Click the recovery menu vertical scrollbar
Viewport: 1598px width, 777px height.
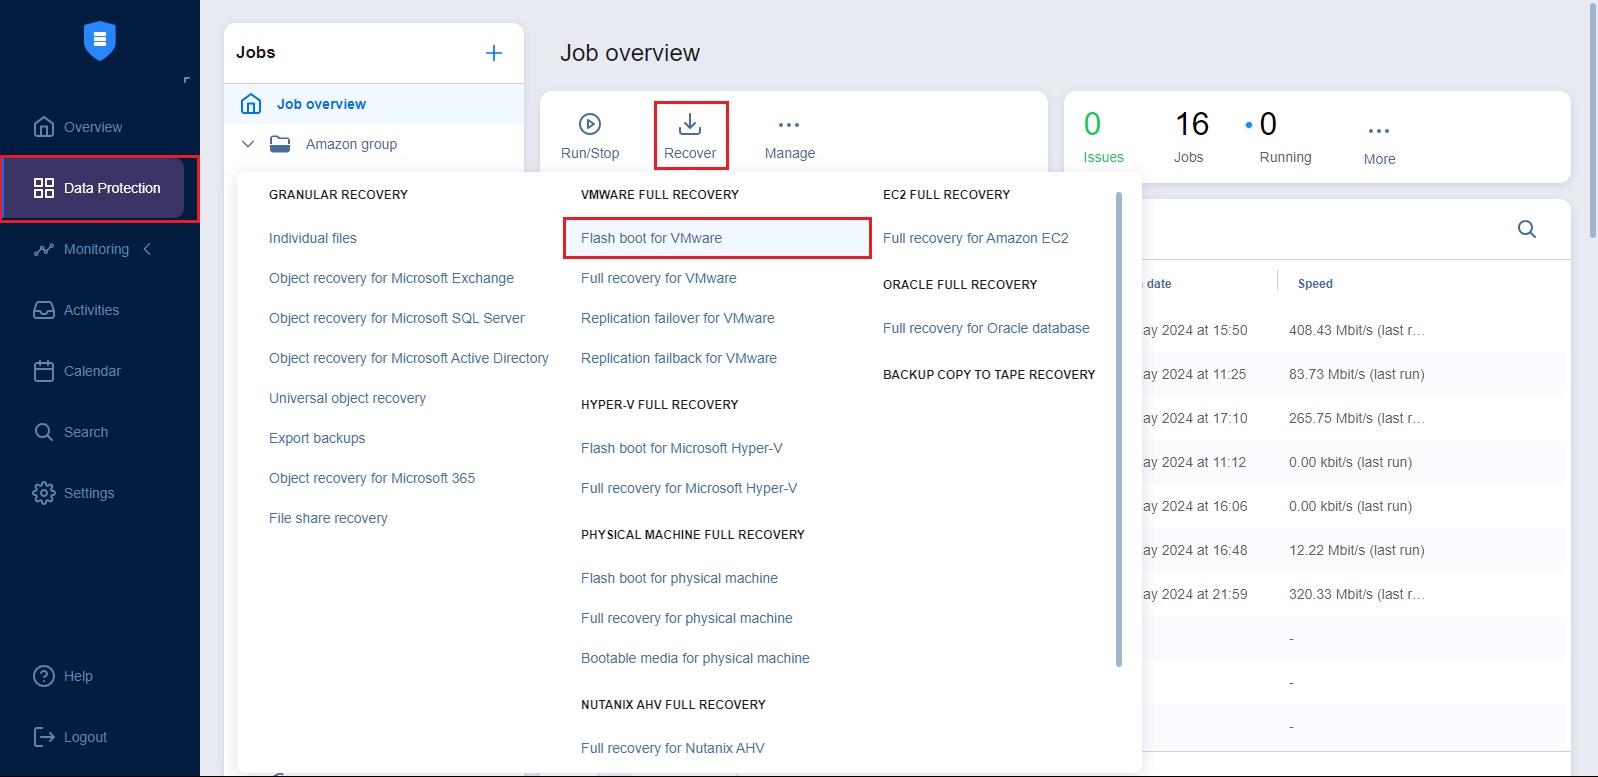pos(1119,430)
